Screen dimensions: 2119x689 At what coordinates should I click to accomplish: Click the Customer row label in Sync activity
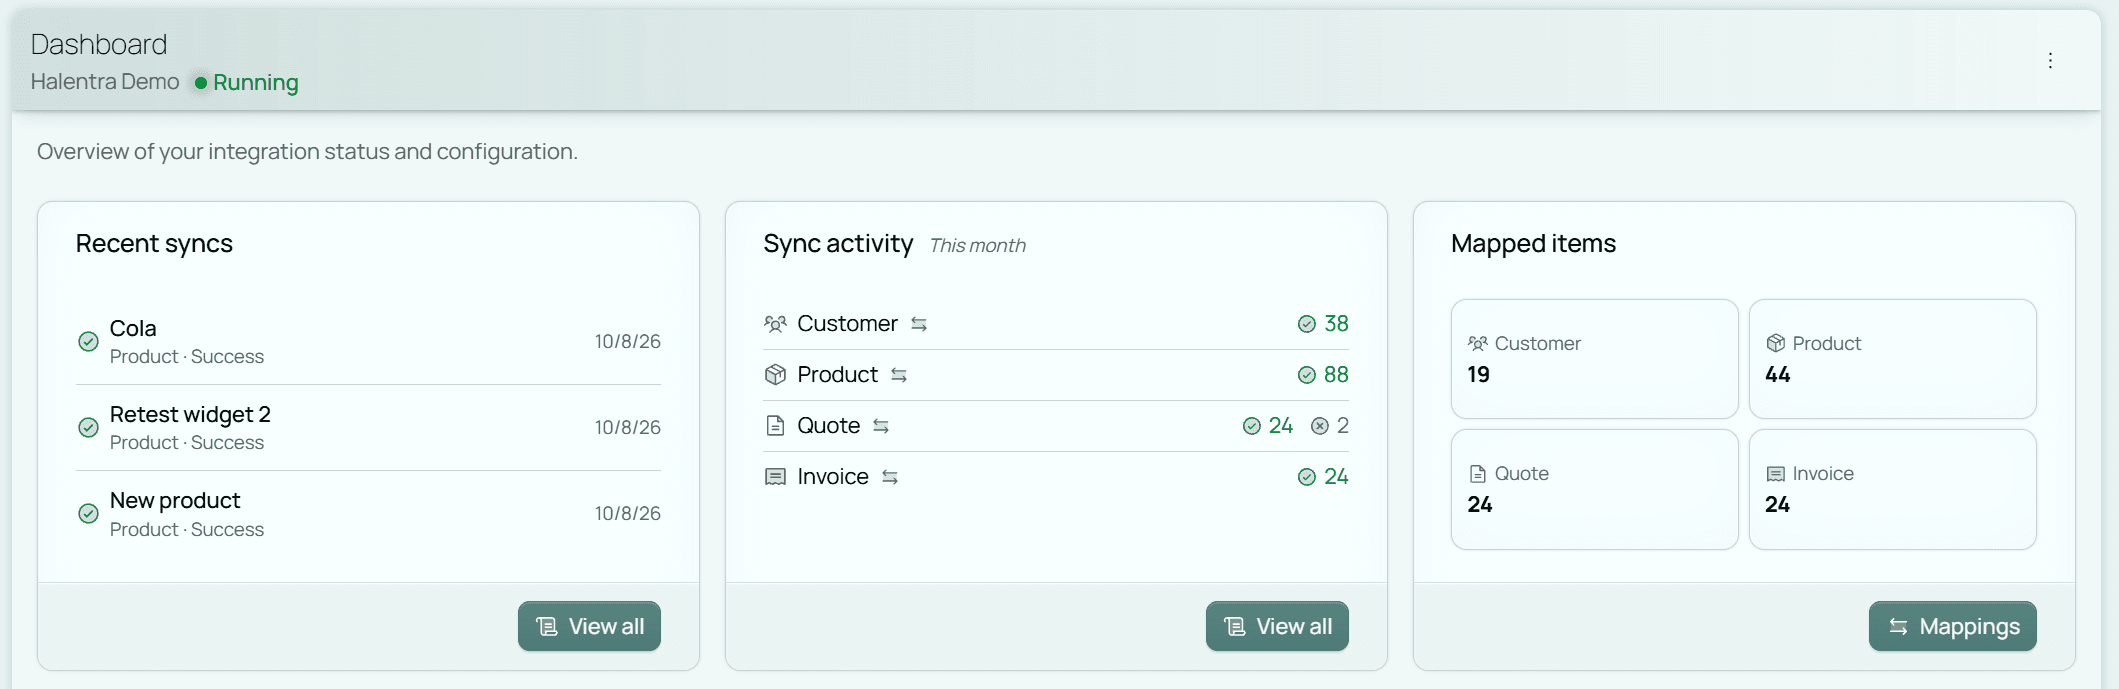click(847, 324)
